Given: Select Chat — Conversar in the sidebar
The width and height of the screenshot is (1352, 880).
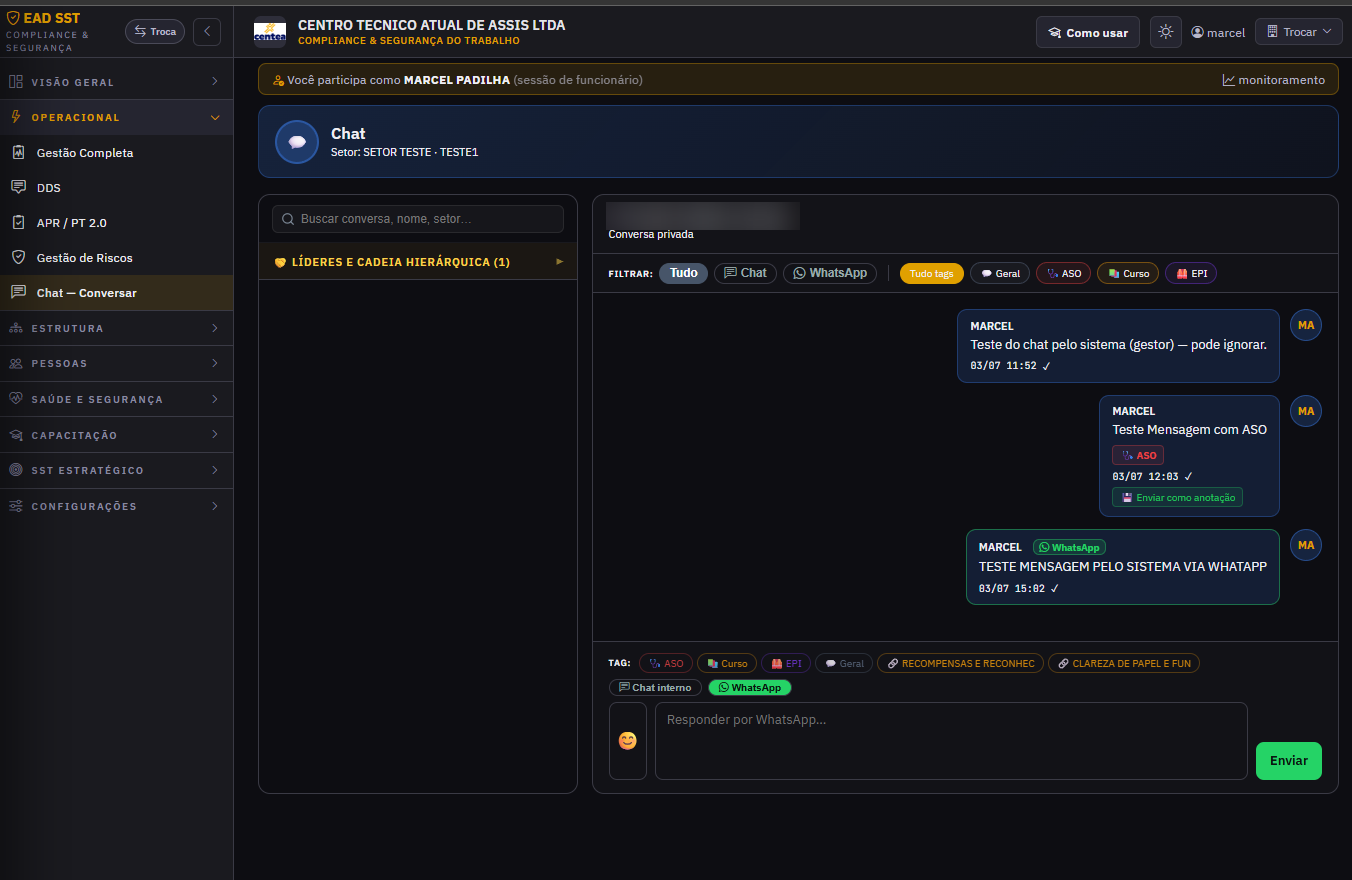Looking at the screenshot, I should [116, 293].
